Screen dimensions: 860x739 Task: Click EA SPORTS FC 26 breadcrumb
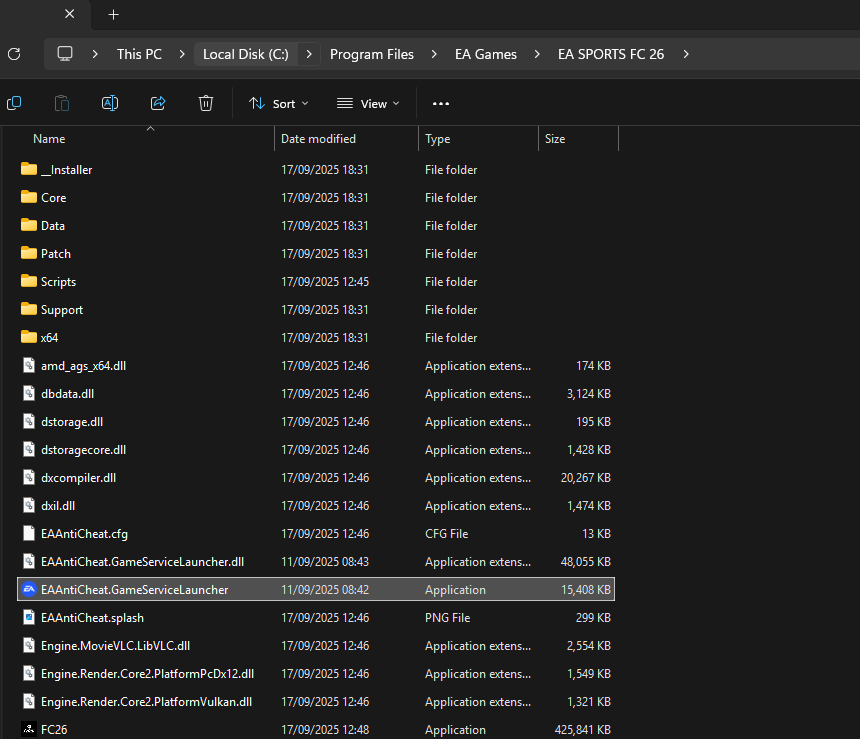(x=611, y=54)
